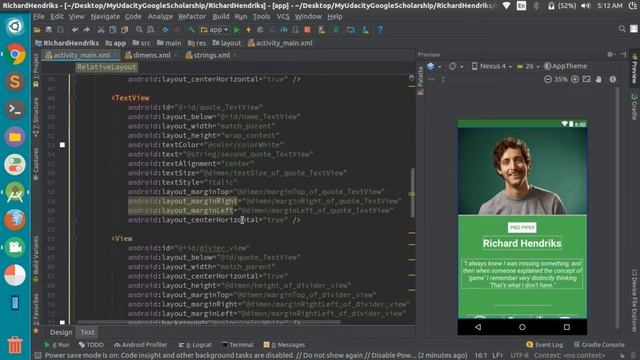Click the Paste toolbar icon
The image size is (640, 360).
tap(124, 30)
